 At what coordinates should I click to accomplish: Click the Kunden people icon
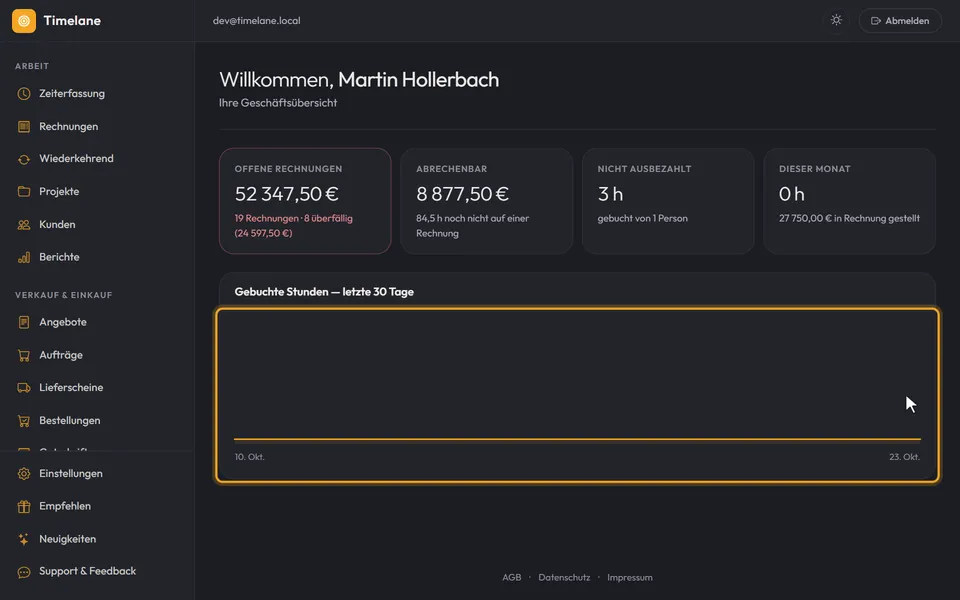click(24, 225)
